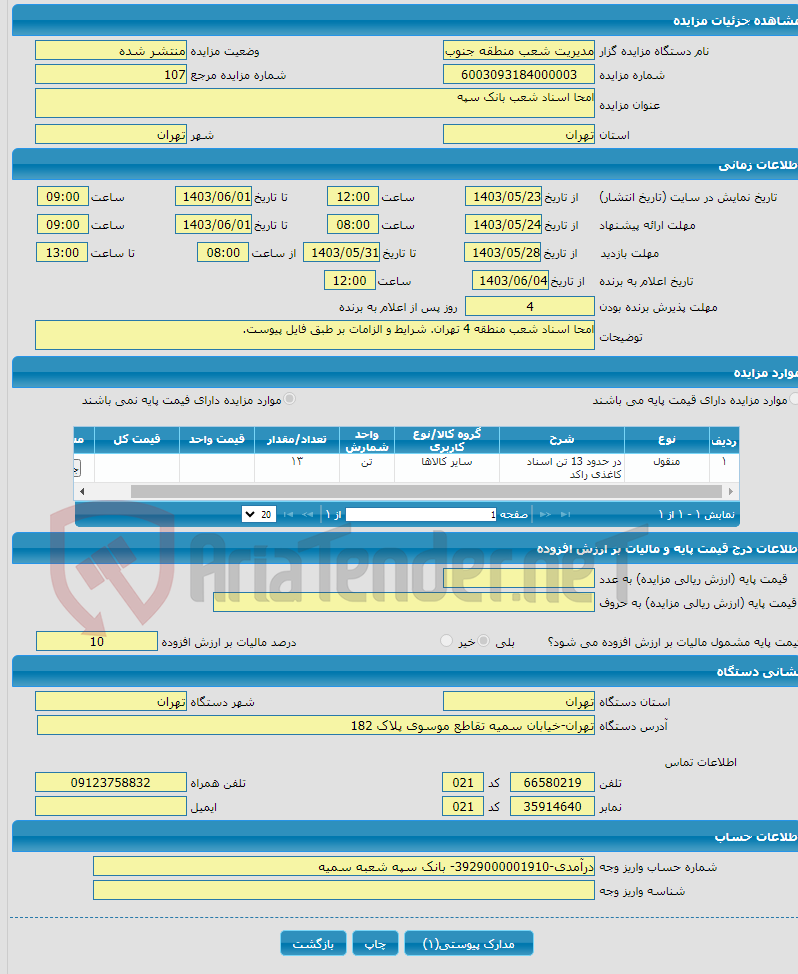Select the خیر radio for VAT
The image size is (798, 974).
click(x=446, y=640)
